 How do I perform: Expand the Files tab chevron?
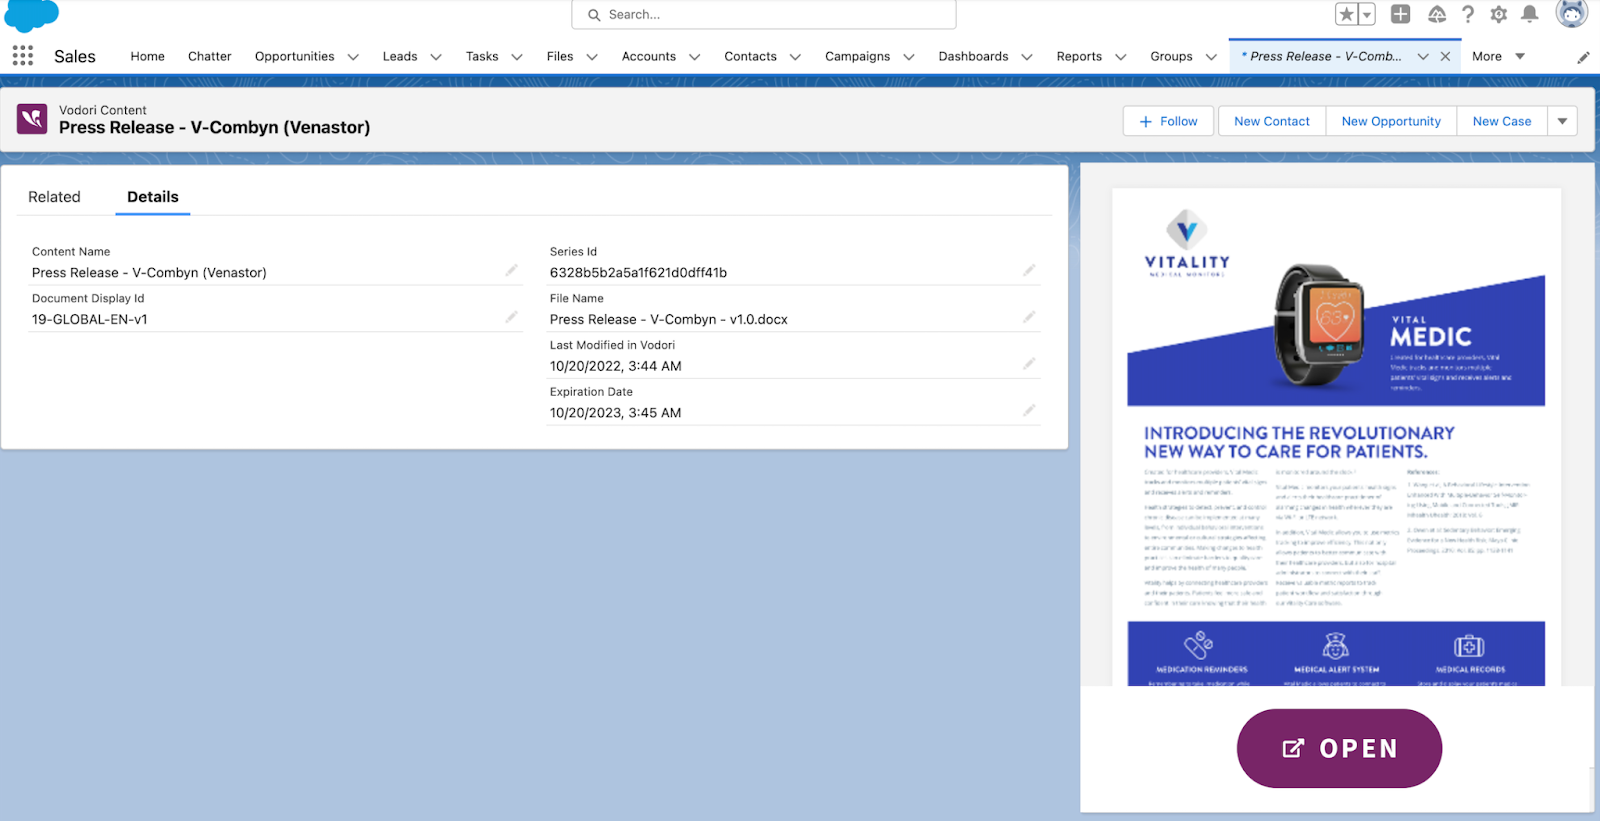[x=592, y=57]
